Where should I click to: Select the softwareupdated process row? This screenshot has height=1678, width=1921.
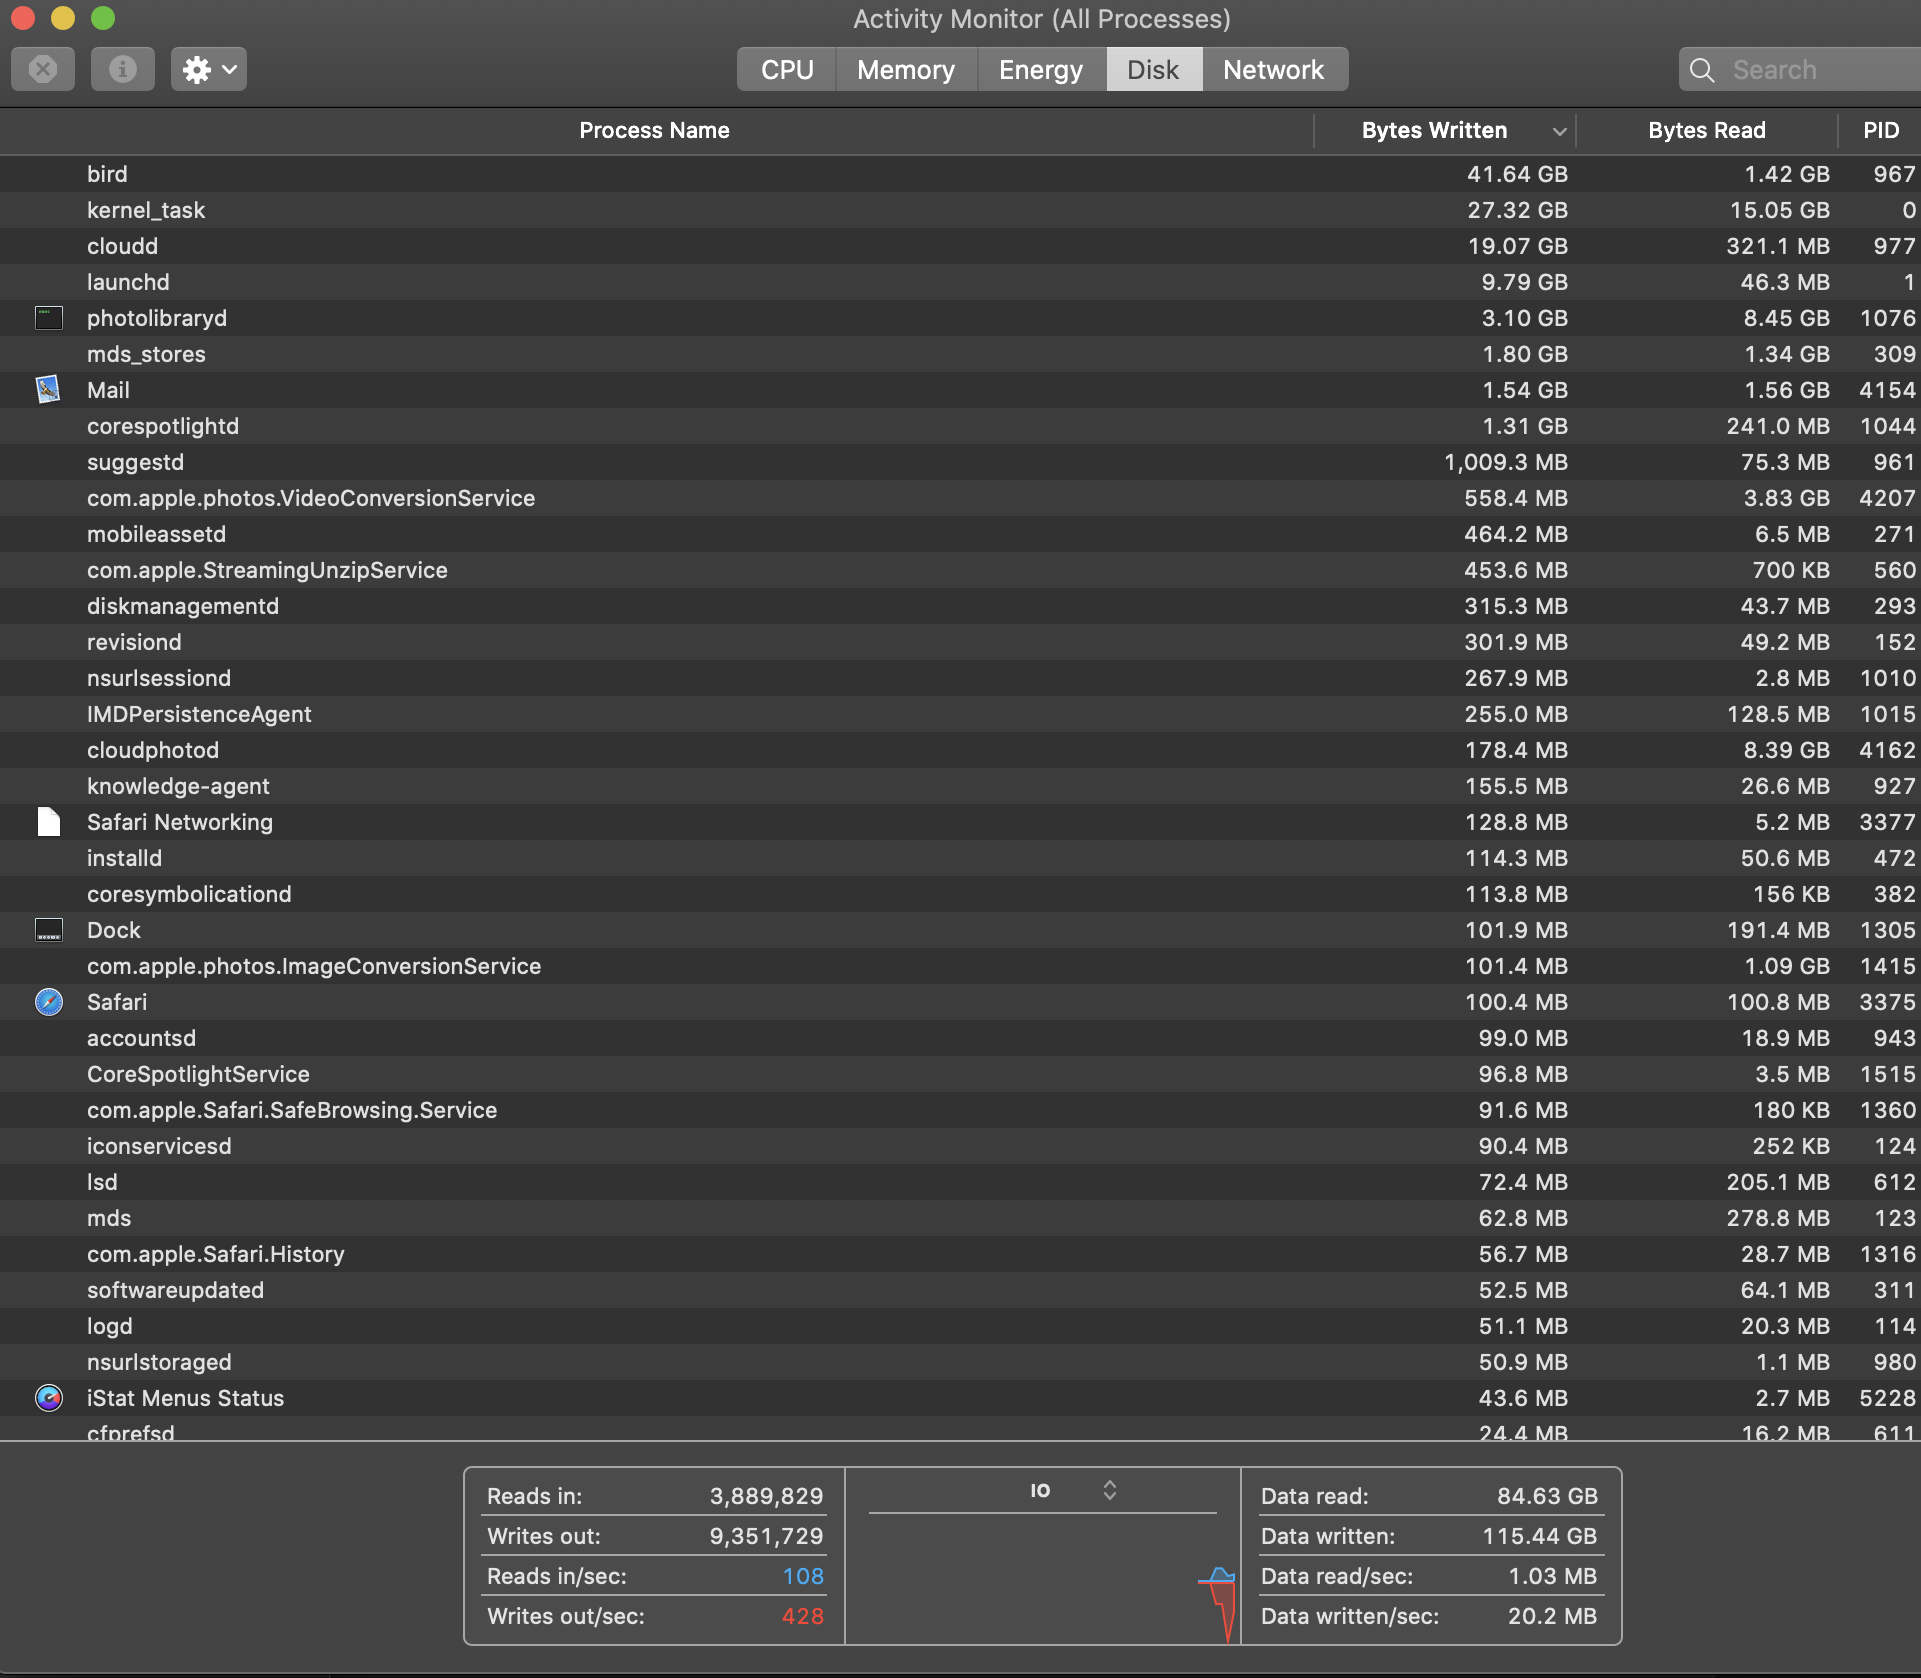pyautogui.click(x=960, y=1290)
